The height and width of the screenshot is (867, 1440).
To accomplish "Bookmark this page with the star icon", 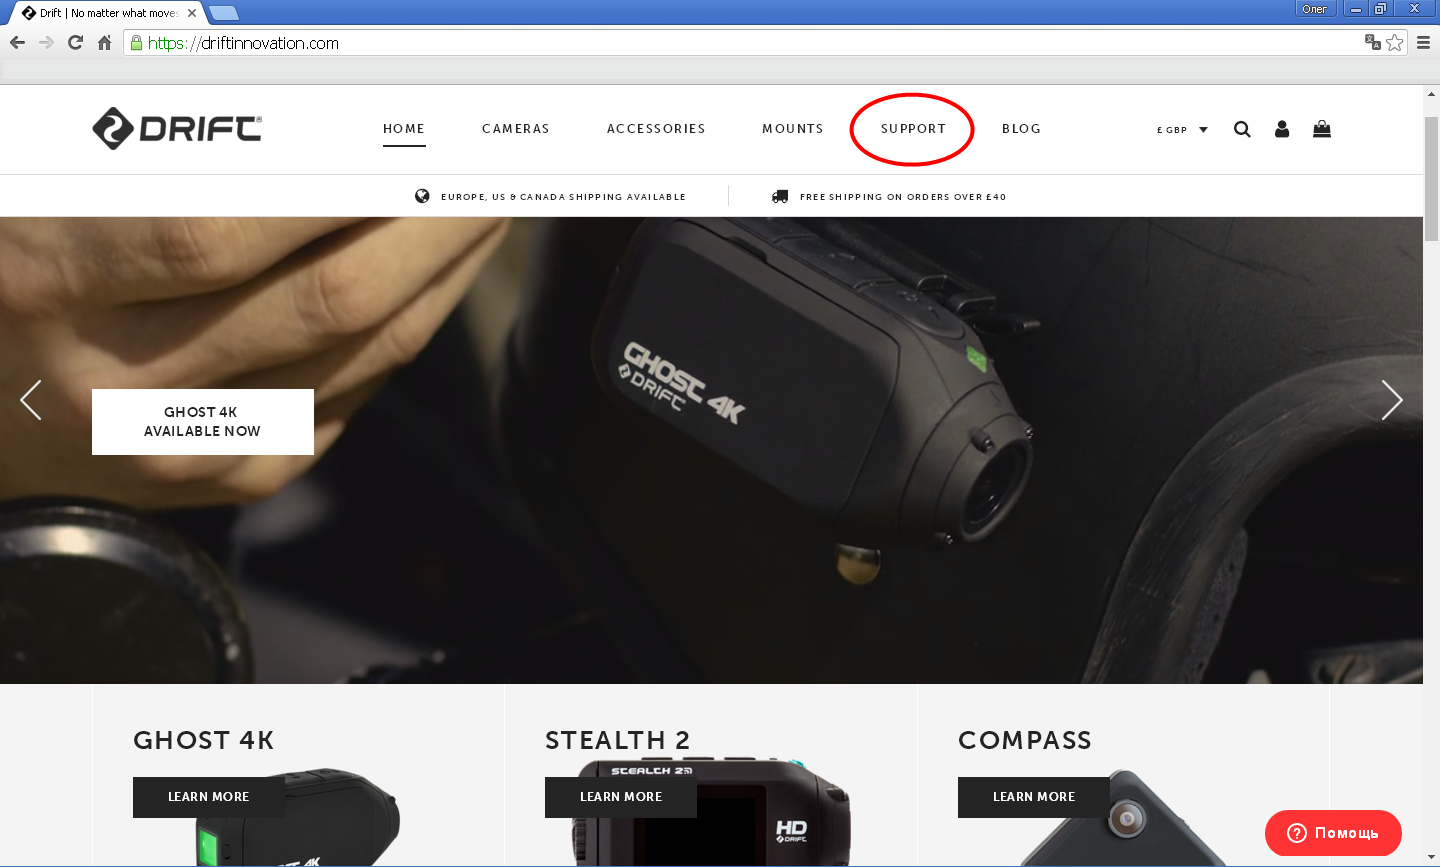I will 1395,43.
